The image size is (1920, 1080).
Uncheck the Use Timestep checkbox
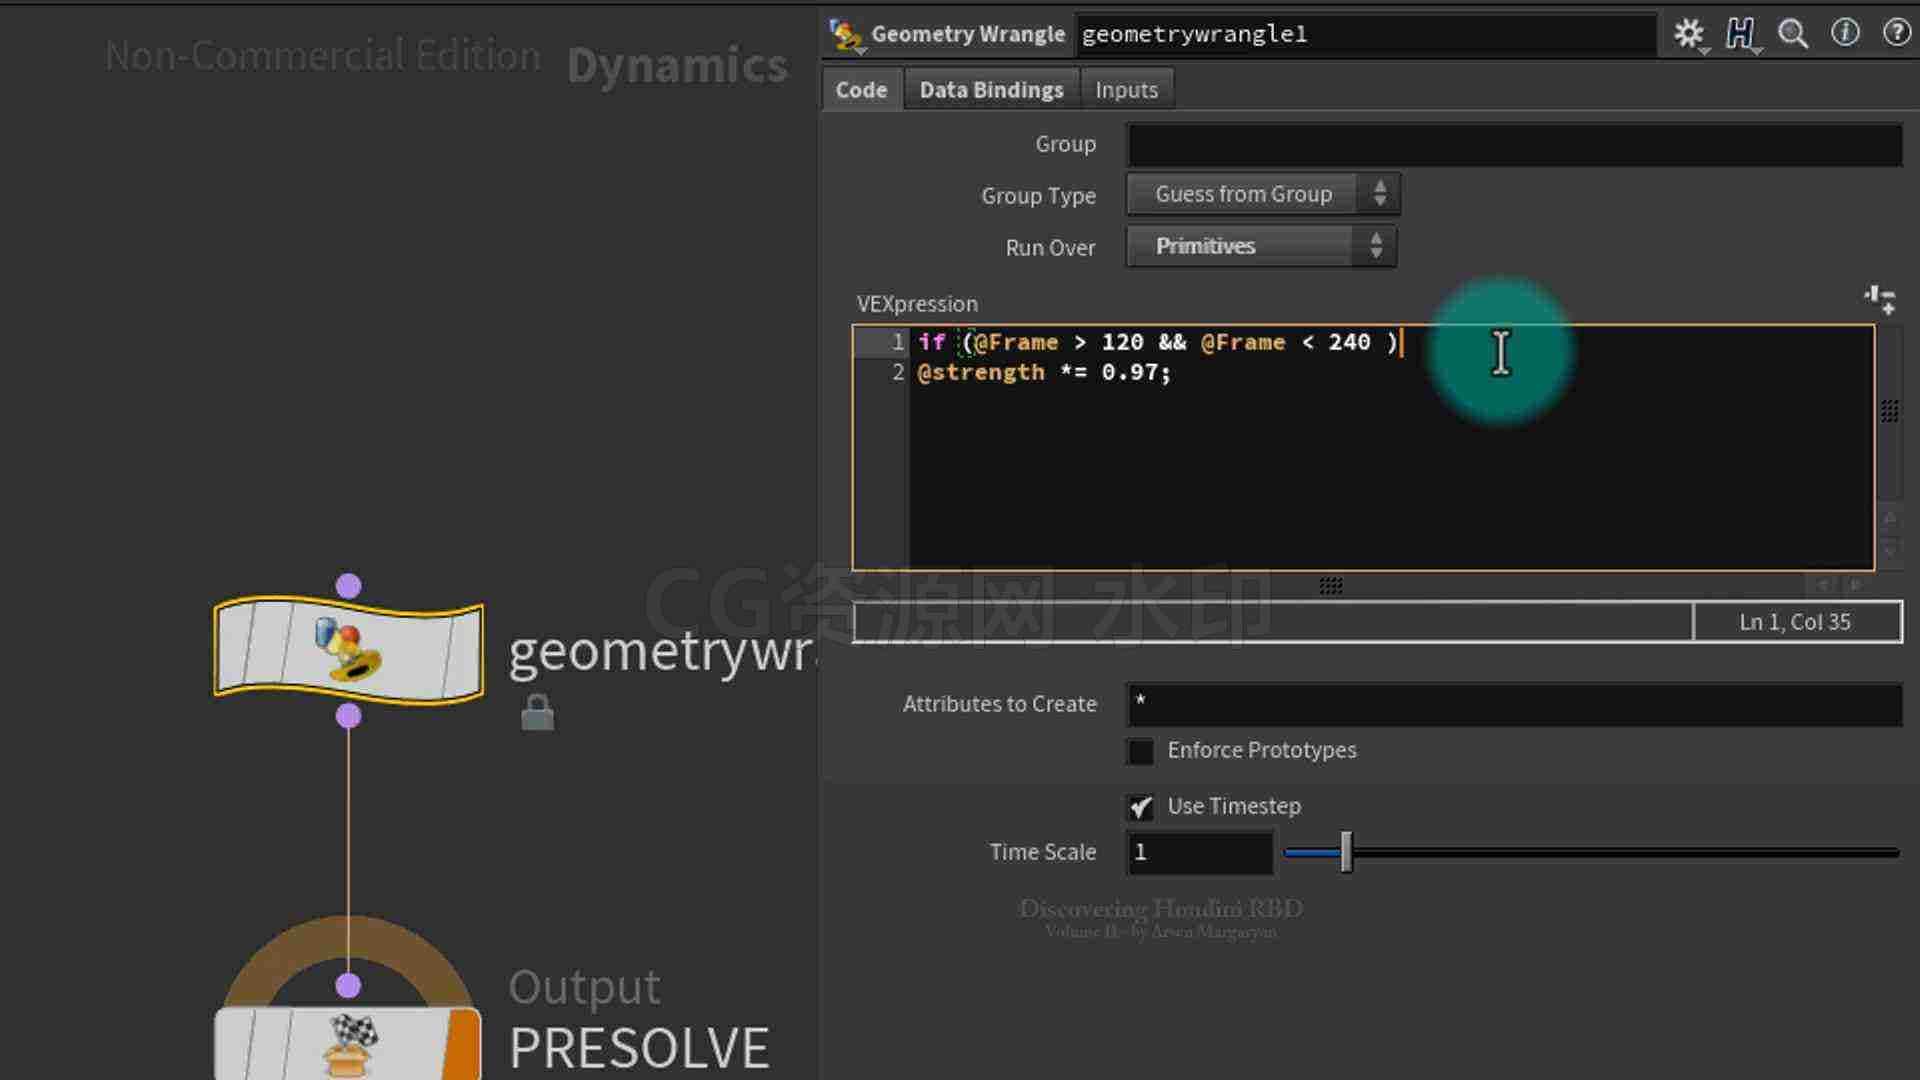pos(1140,807)
